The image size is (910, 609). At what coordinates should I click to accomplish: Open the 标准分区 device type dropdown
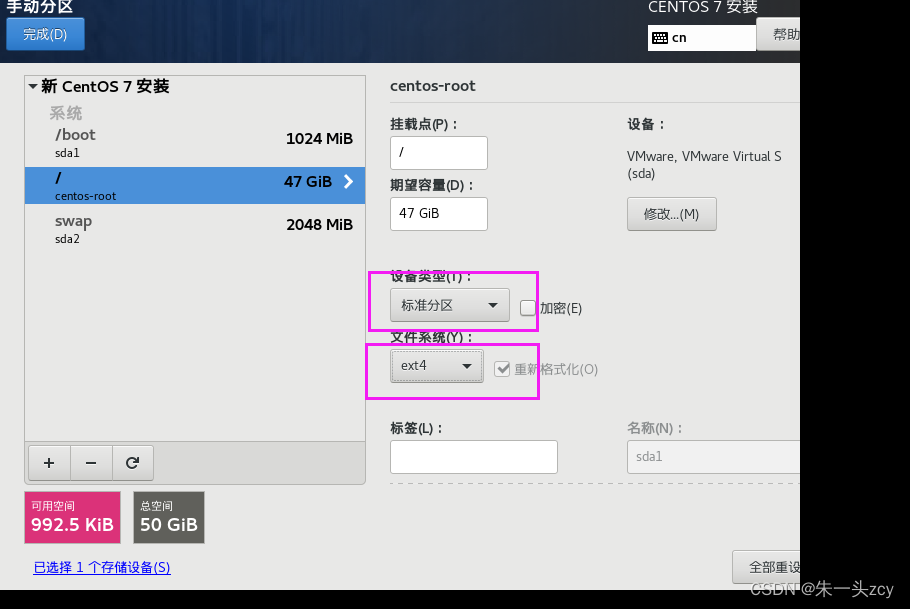click(x=450, y=305)
